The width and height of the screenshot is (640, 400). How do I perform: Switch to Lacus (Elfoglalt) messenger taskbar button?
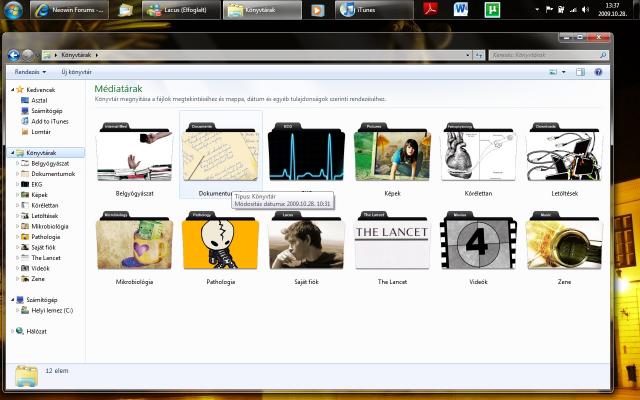click(x=181, y=10)
